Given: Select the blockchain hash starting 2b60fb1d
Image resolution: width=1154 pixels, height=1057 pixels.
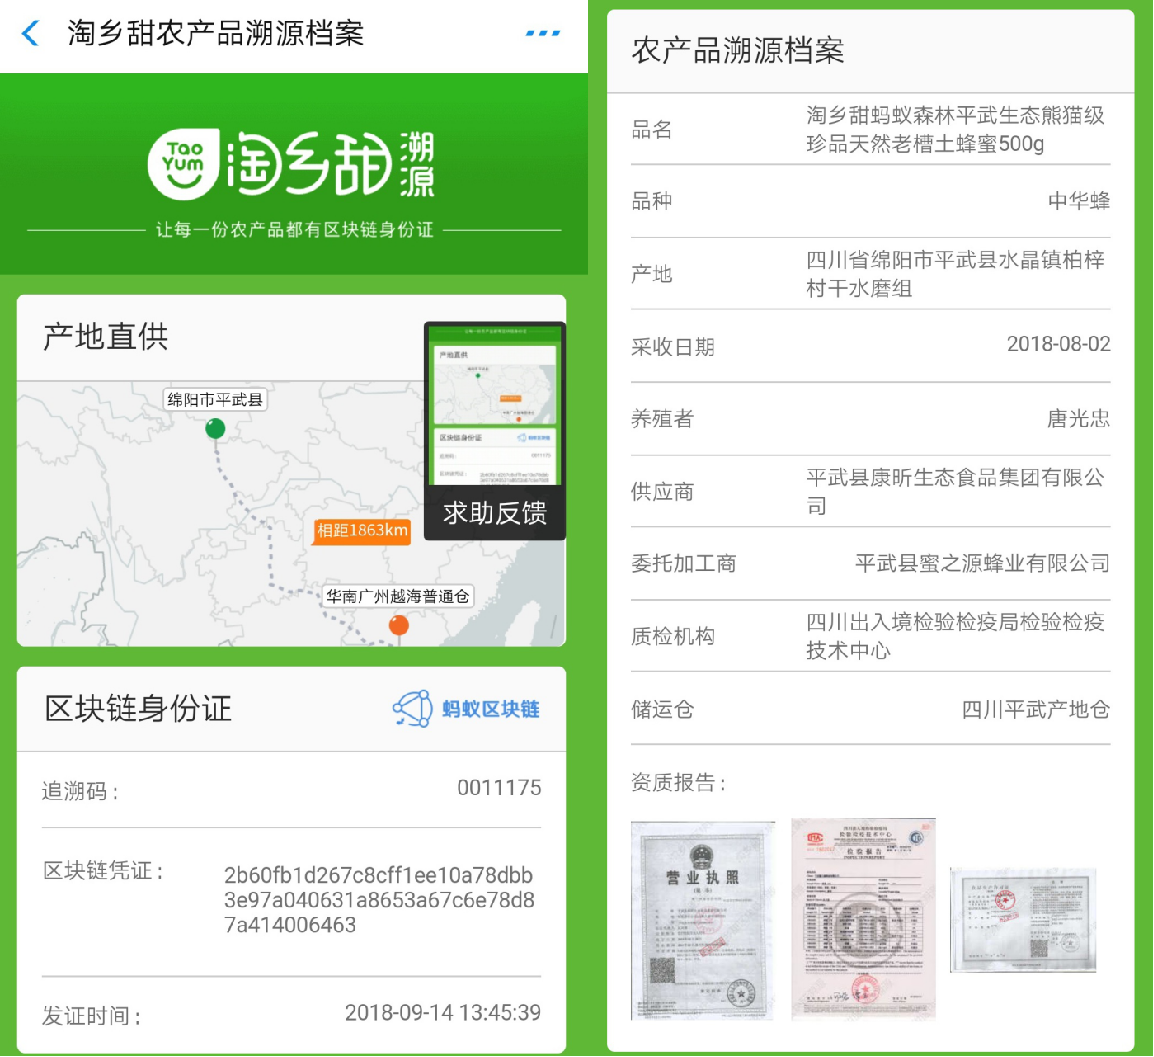Looking at the screenshot, I should (x=379, y=899).
